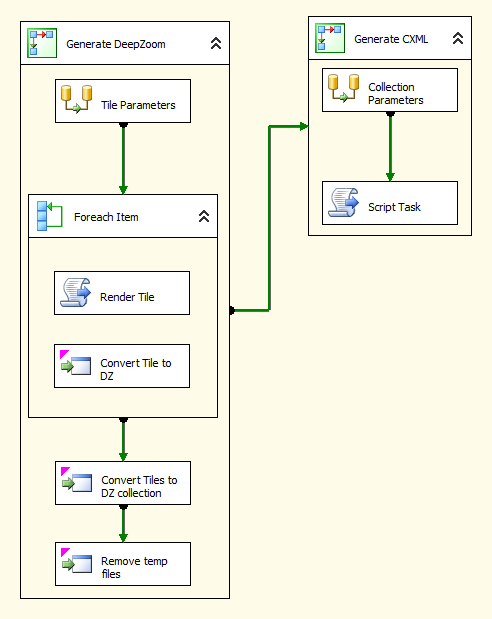
Task: Click the Convert Tiles to DZ collection icon
Action: pyautogui.click(x=77, y=480)
